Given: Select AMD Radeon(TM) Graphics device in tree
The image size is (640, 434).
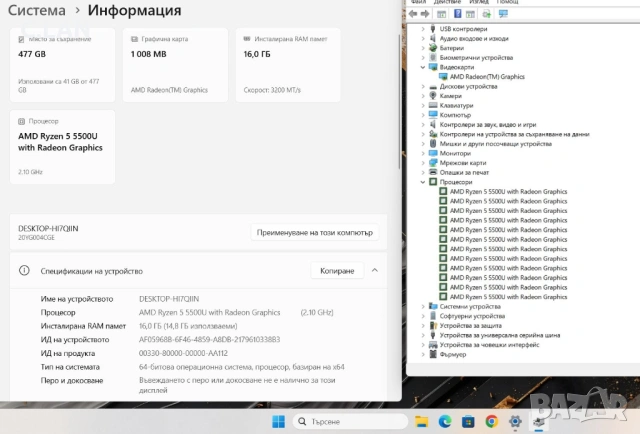Looking at the screenshot, I should (x=486, y=77).
